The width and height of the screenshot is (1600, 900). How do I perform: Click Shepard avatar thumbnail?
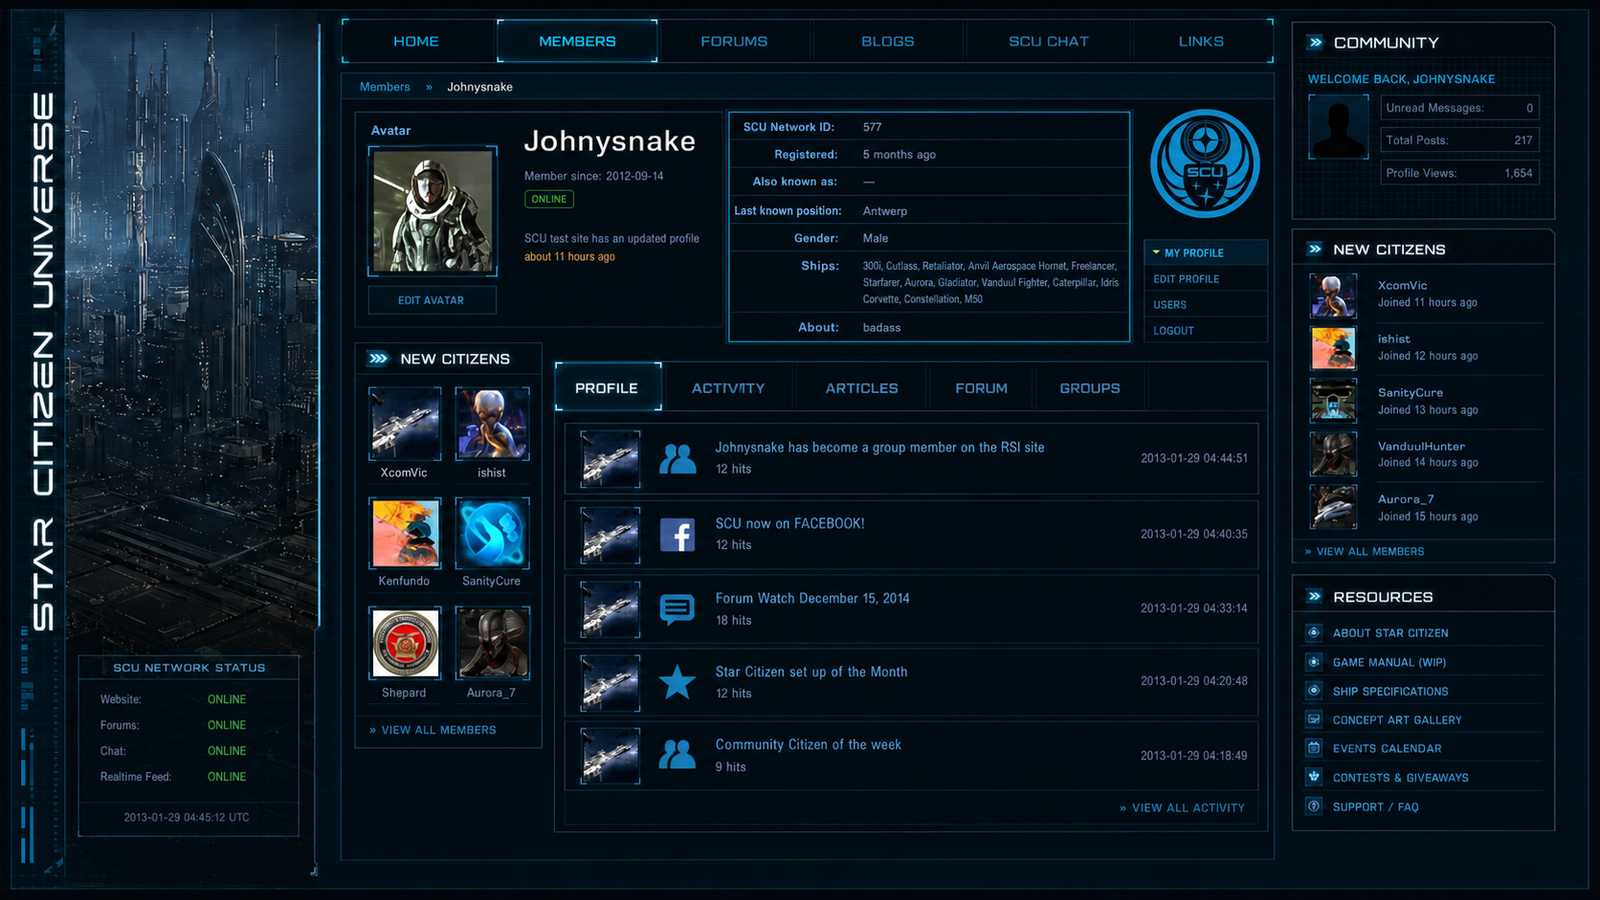404,643
